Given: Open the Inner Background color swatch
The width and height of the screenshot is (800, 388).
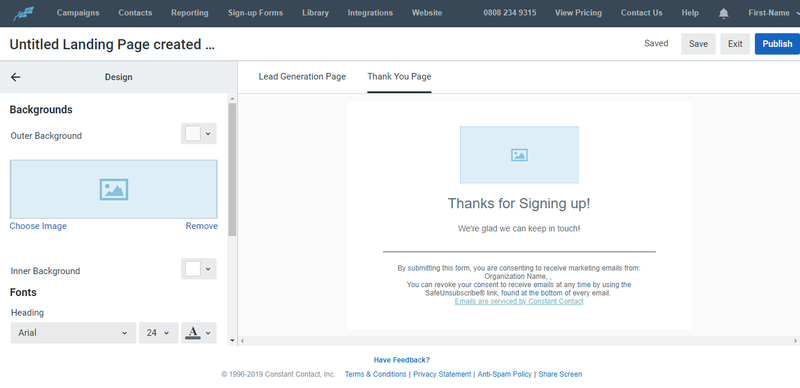Looking at the screenshot, I should coord(198,269).
